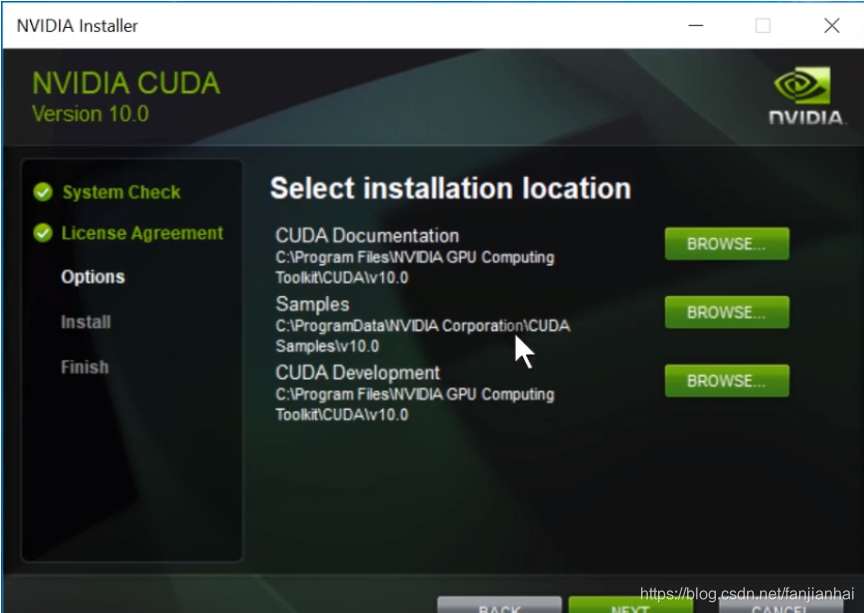Click the BROWSE button for CUDA Documentation
The image size is (864, 613).
click(727, 244)
